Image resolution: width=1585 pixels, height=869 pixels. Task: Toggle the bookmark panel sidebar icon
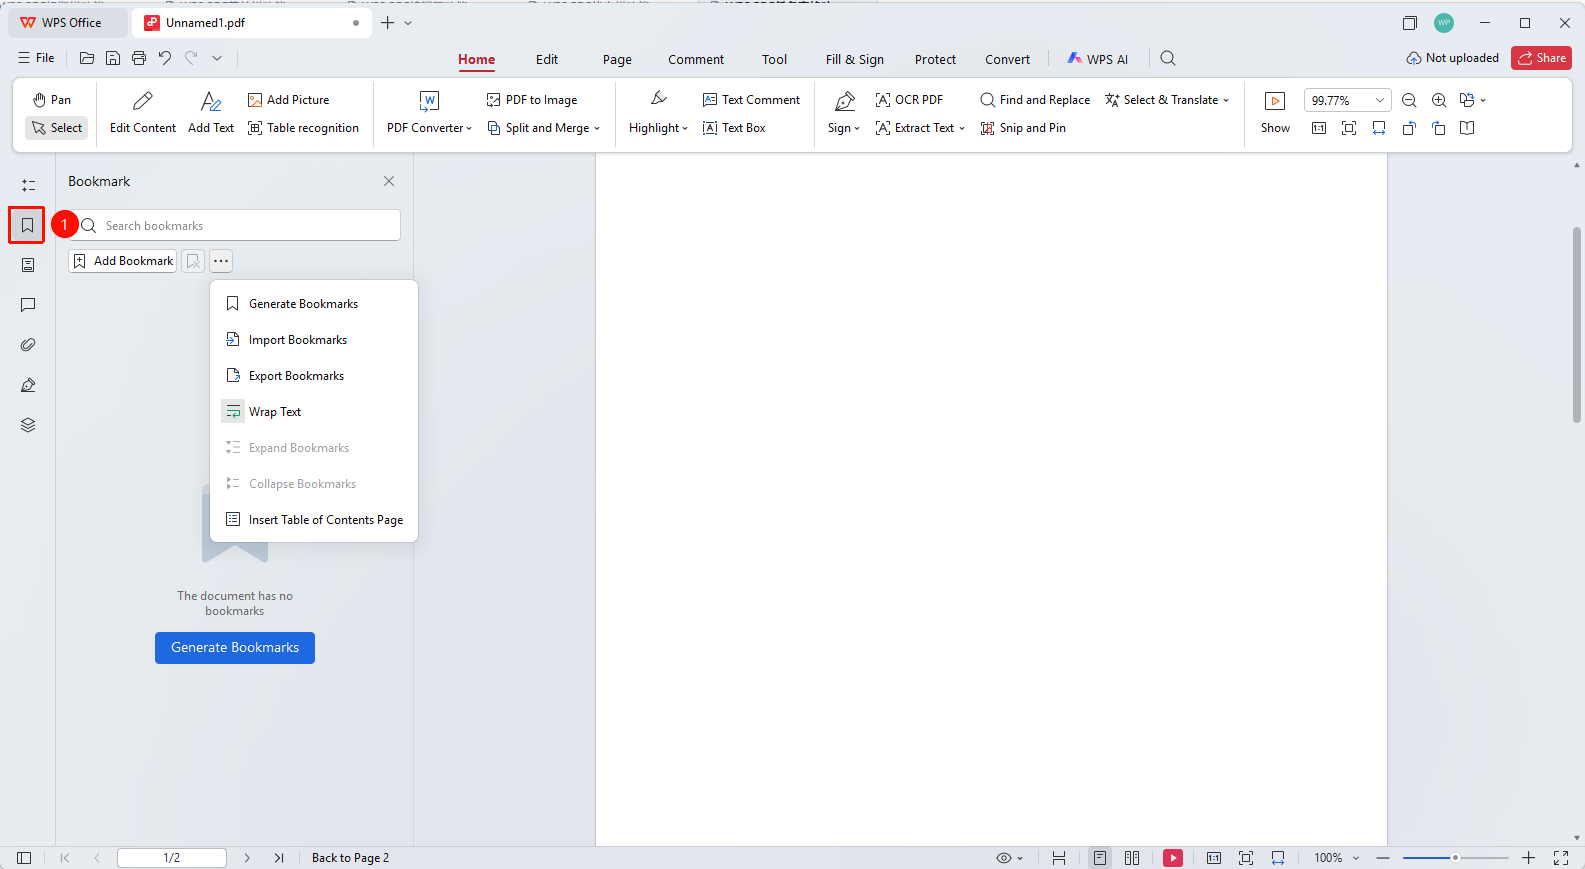(28, 225)
